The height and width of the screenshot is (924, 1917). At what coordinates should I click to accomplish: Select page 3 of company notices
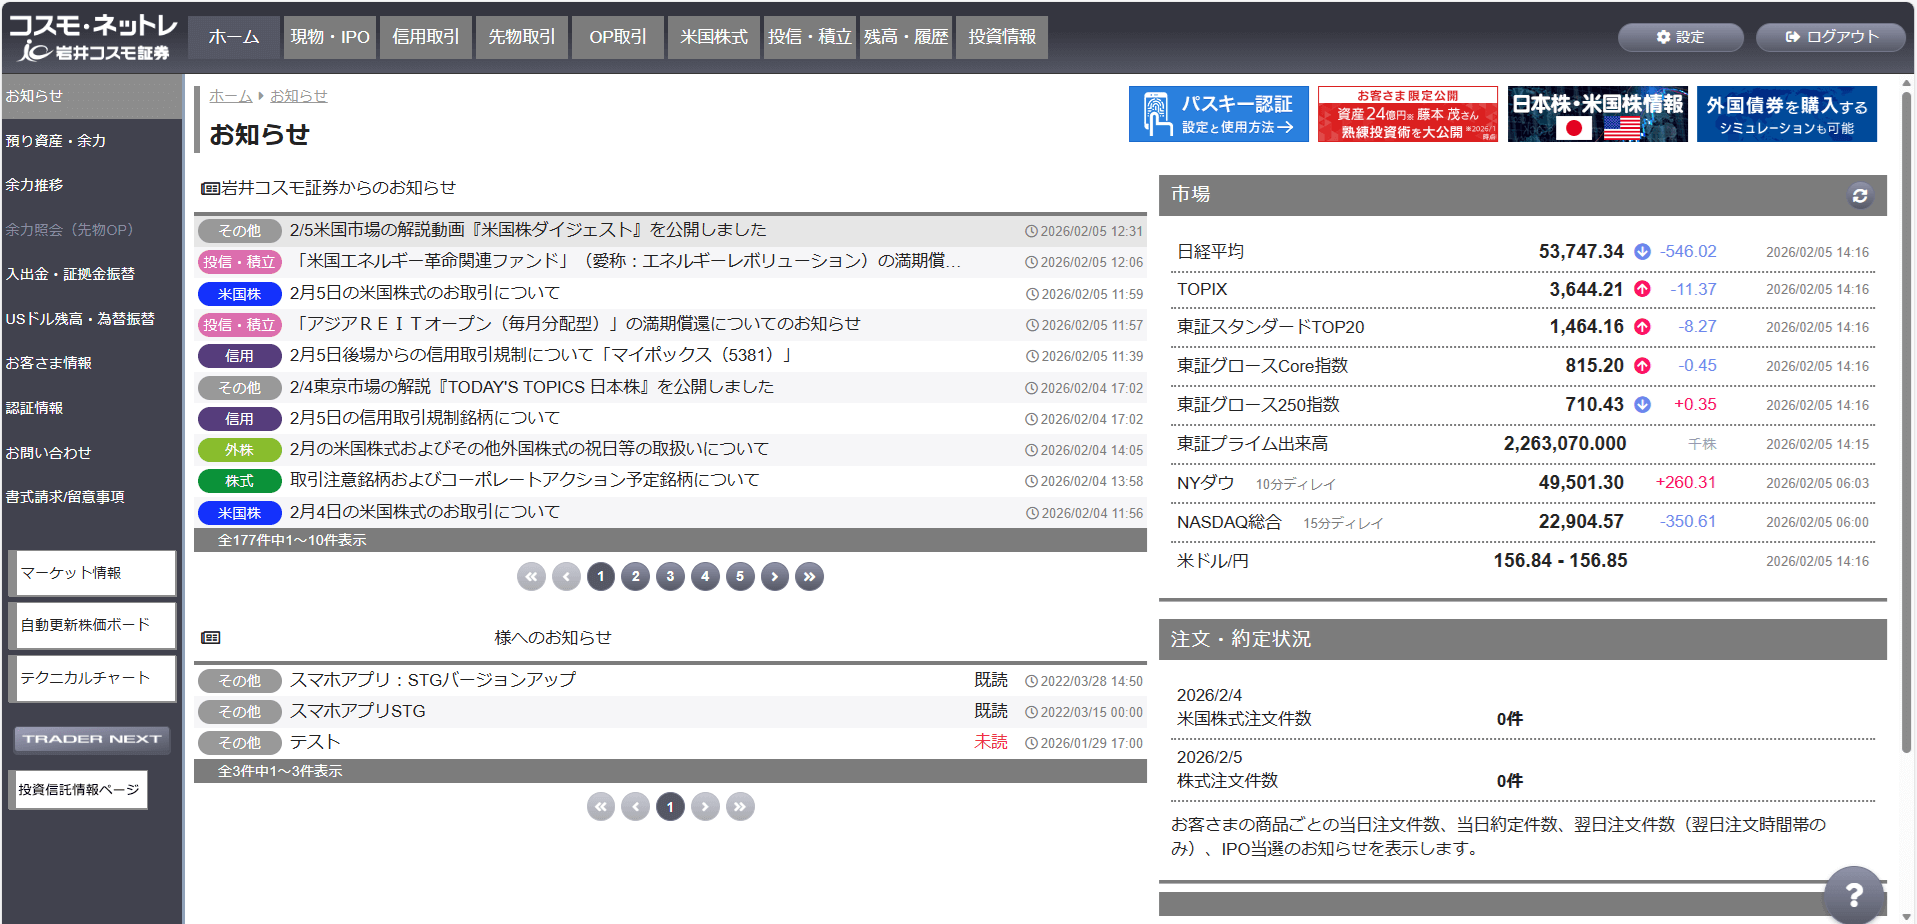[670, 576]
